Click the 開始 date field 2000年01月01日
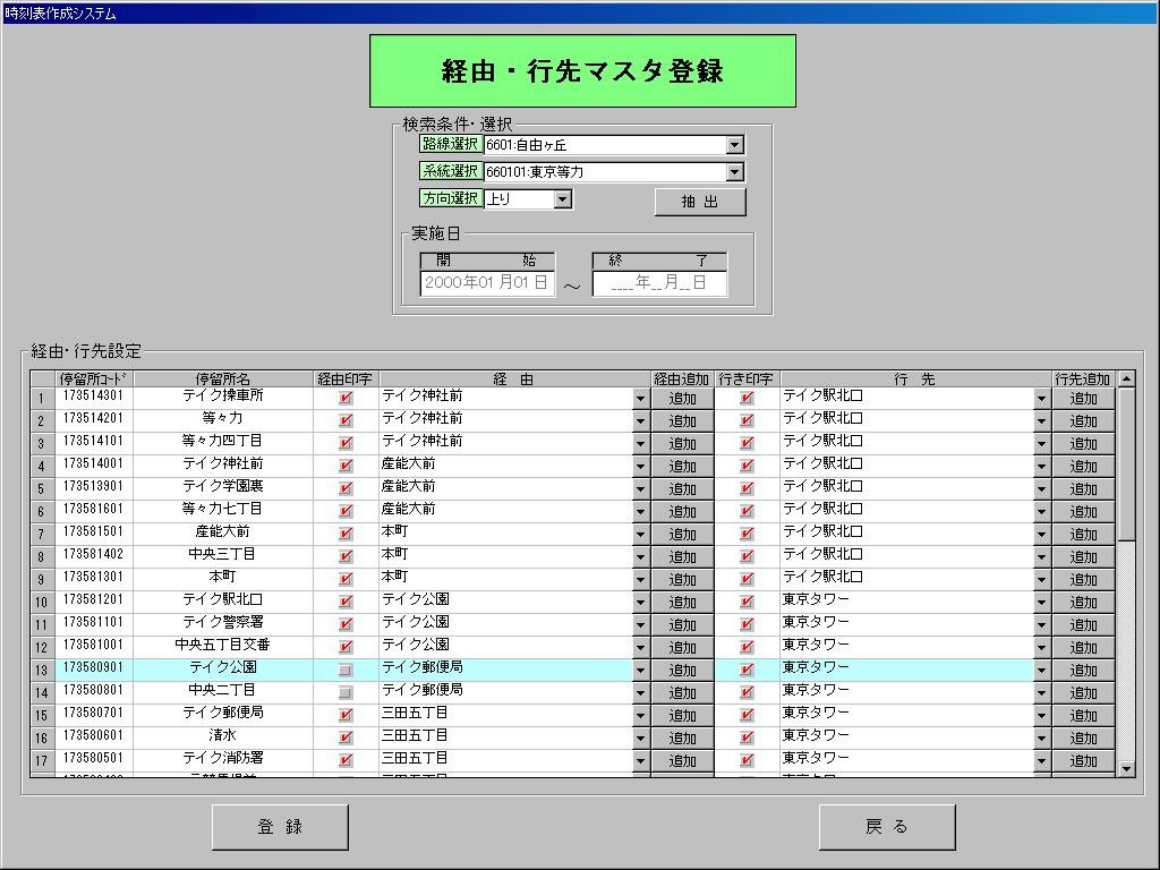 pyautogui.click(x=487, y=283)
